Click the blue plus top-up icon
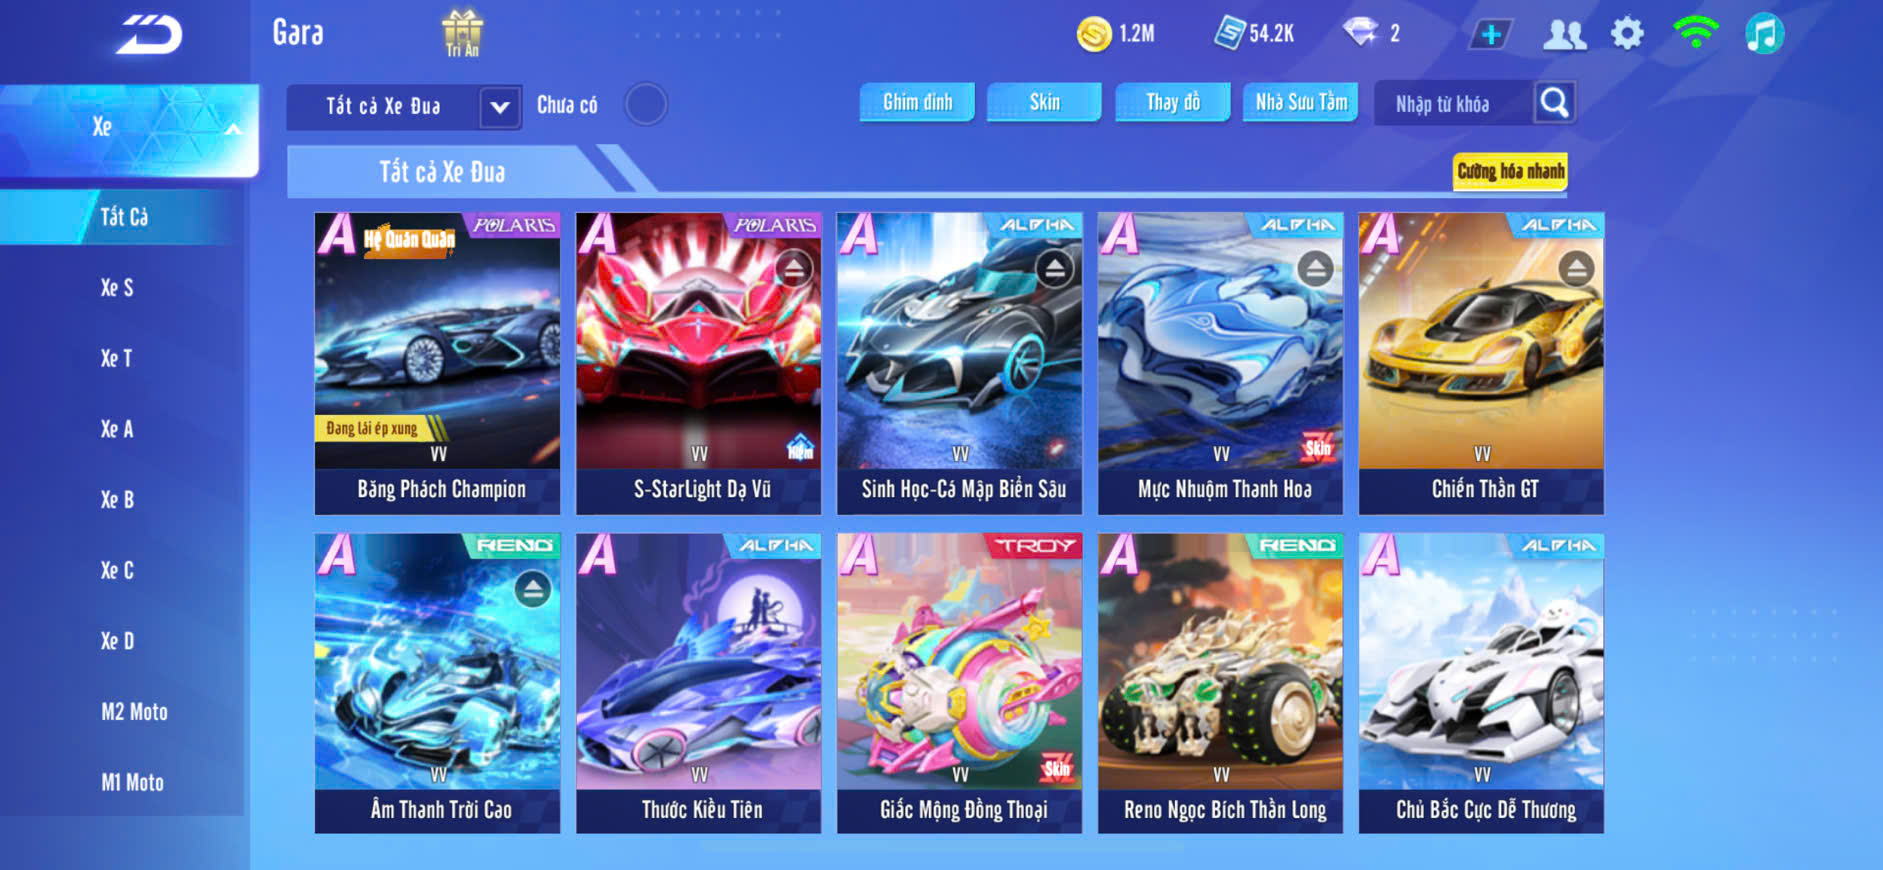Viewport: 1883px width, 870px height. pyautogui.click(x=1491, y=35)
